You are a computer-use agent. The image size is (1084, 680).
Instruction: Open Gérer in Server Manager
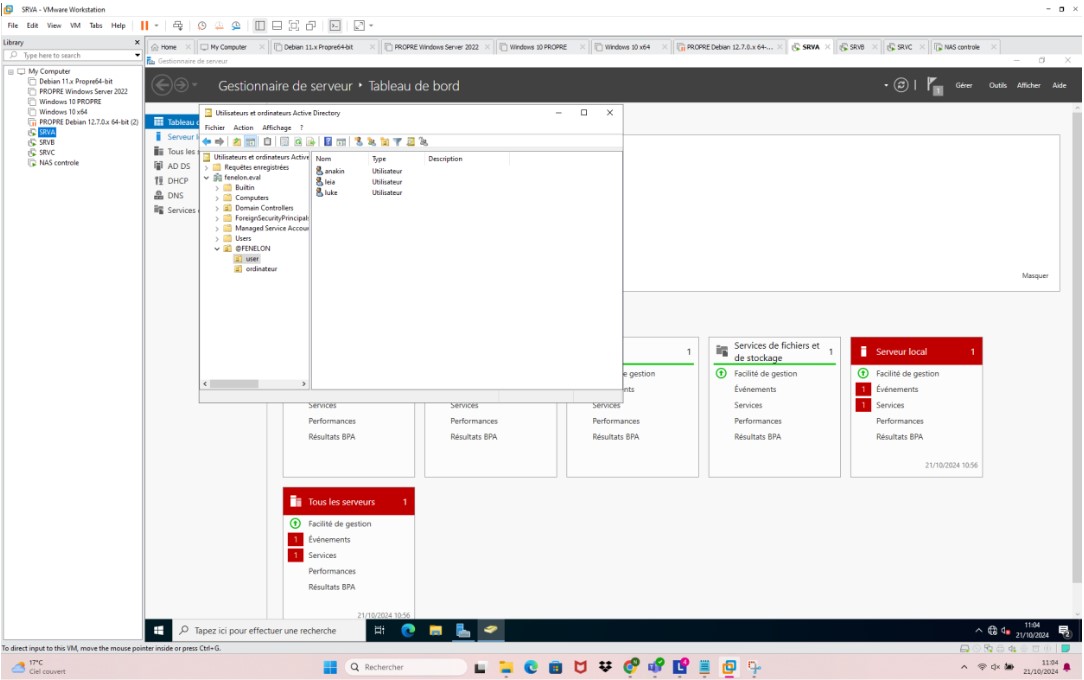pyautogui.click(x=964, y=86)
